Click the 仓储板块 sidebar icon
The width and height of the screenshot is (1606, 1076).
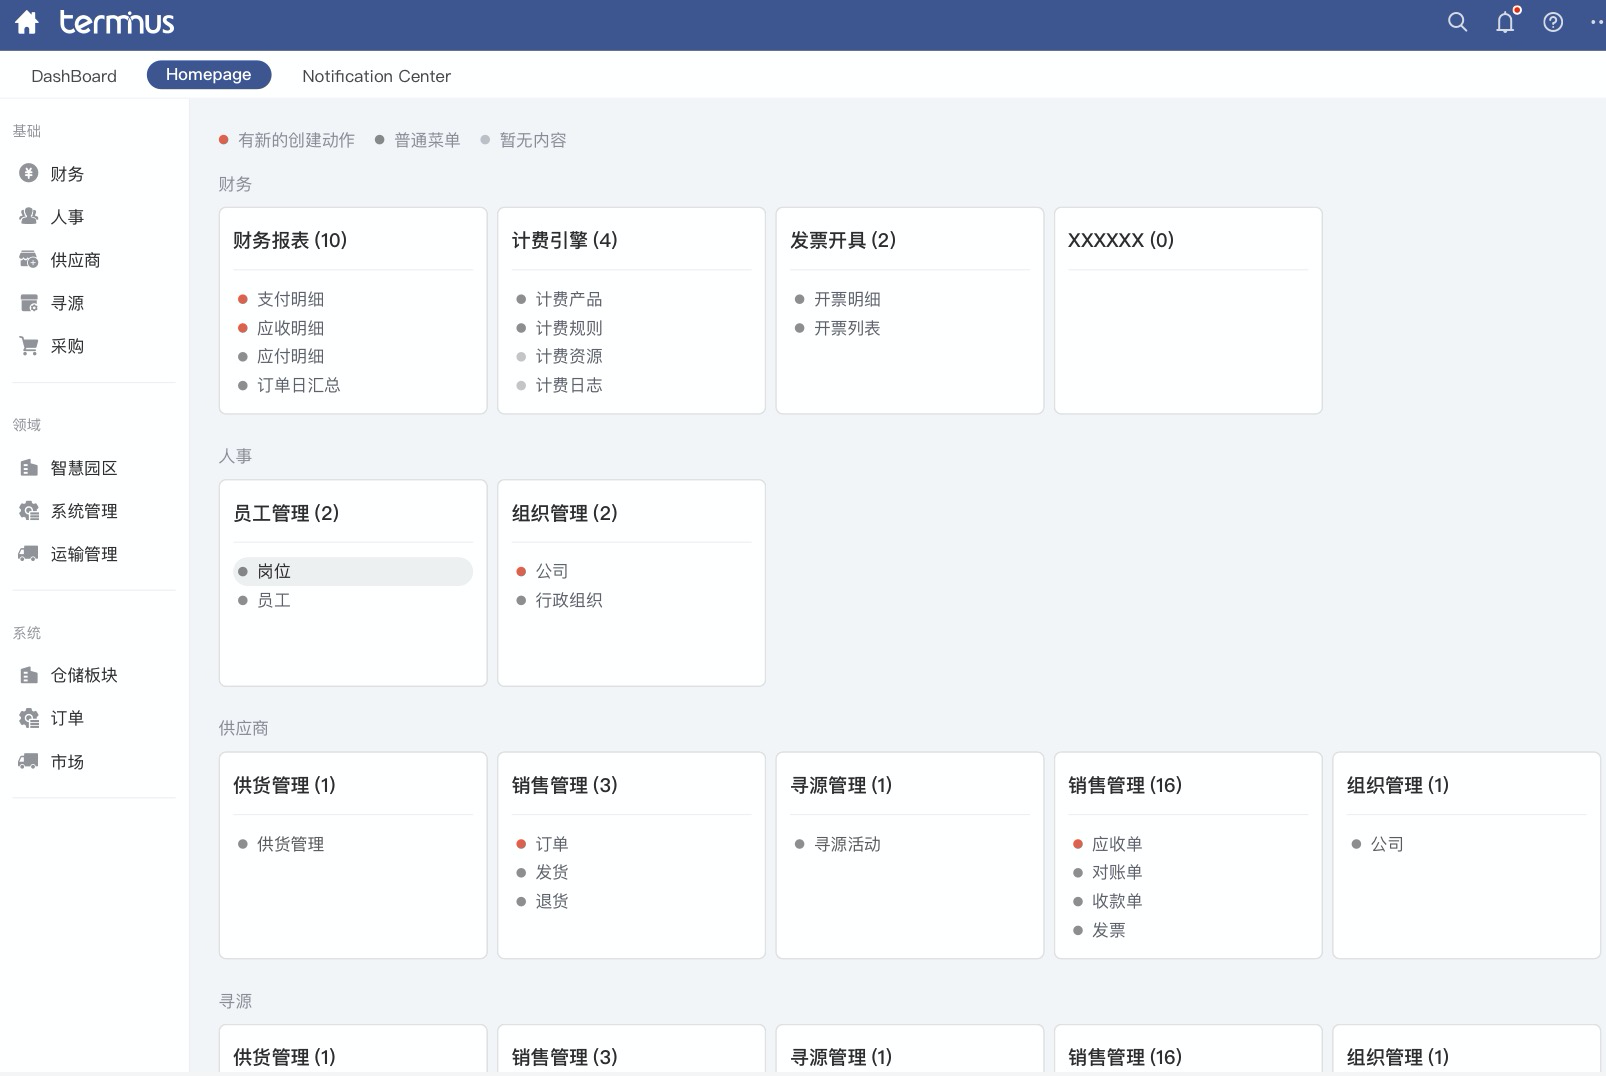coord(29,675)
